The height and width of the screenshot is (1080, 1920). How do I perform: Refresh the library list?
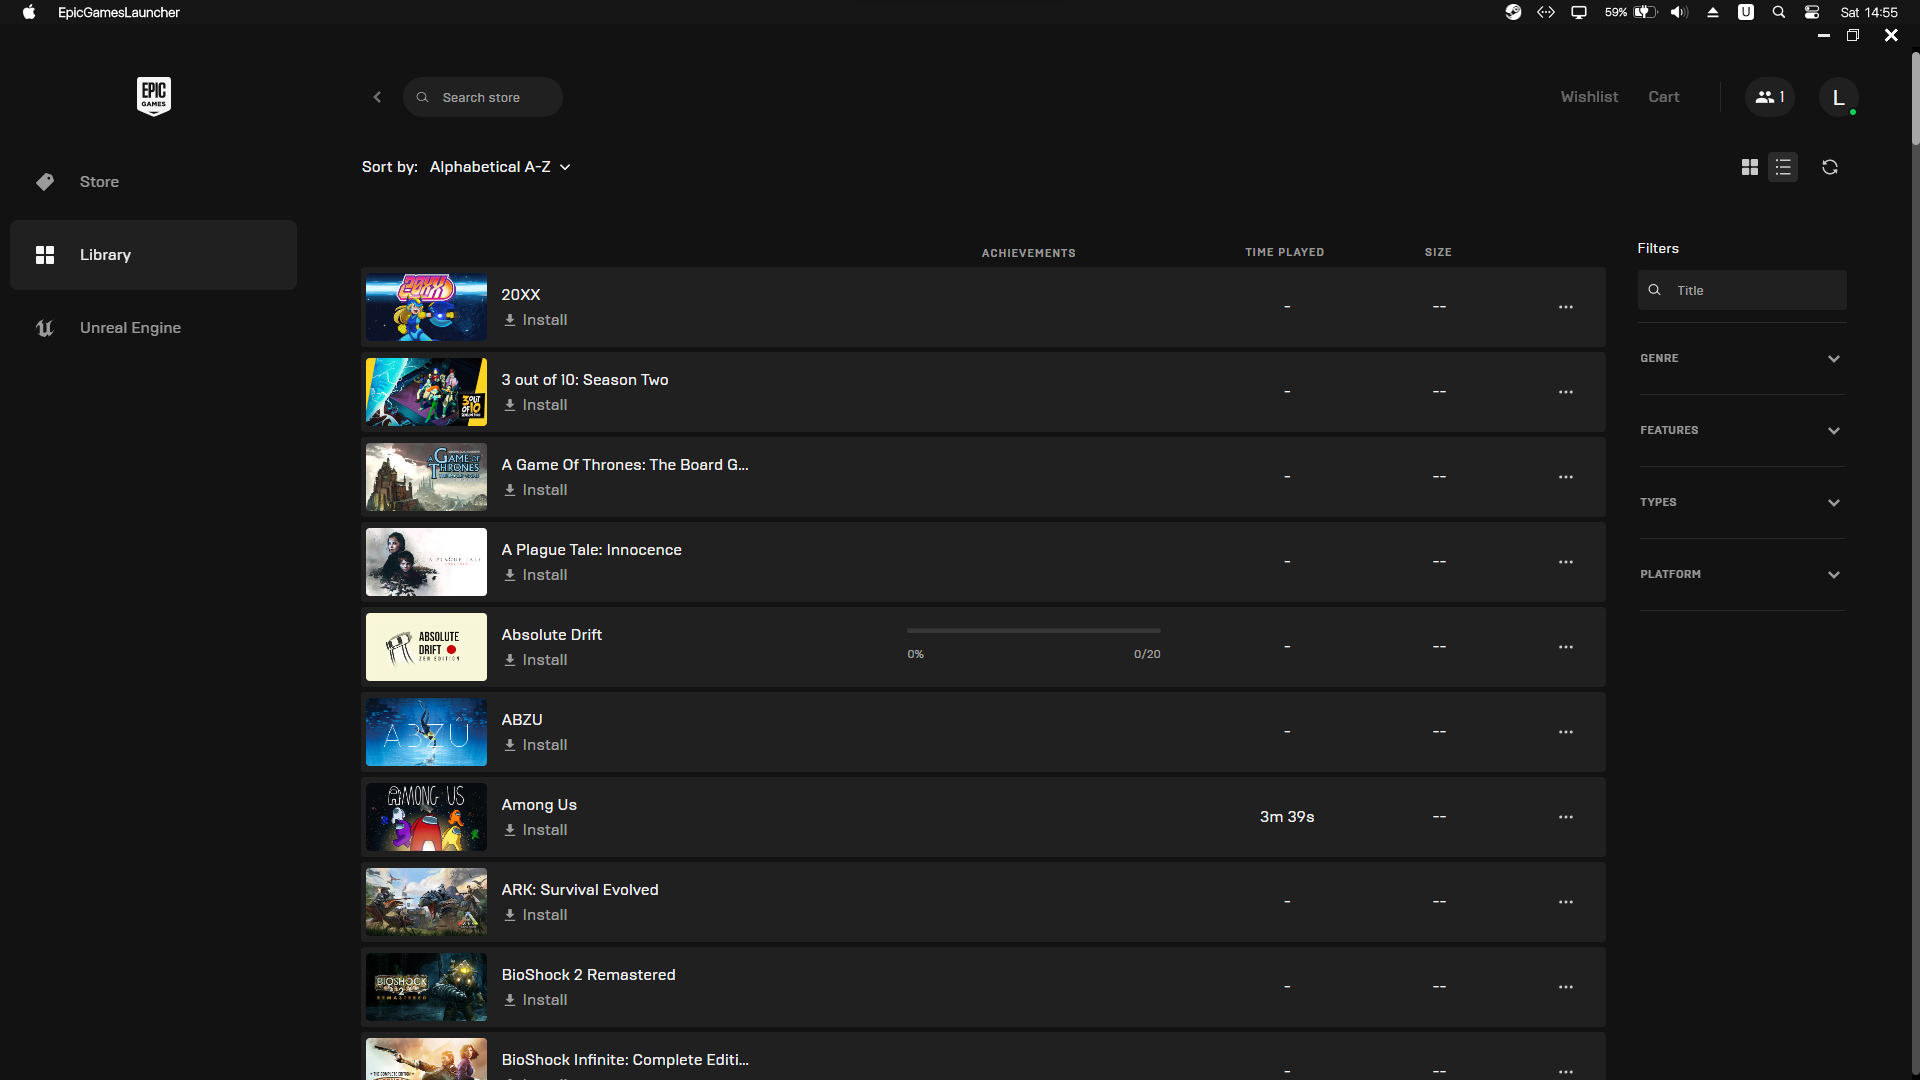[x=1829, y=167]
